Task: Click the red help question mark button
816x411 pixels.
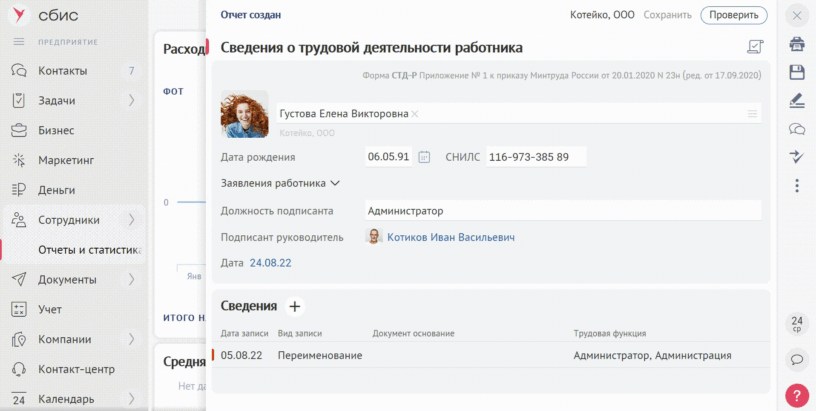Action: point(797,395)
